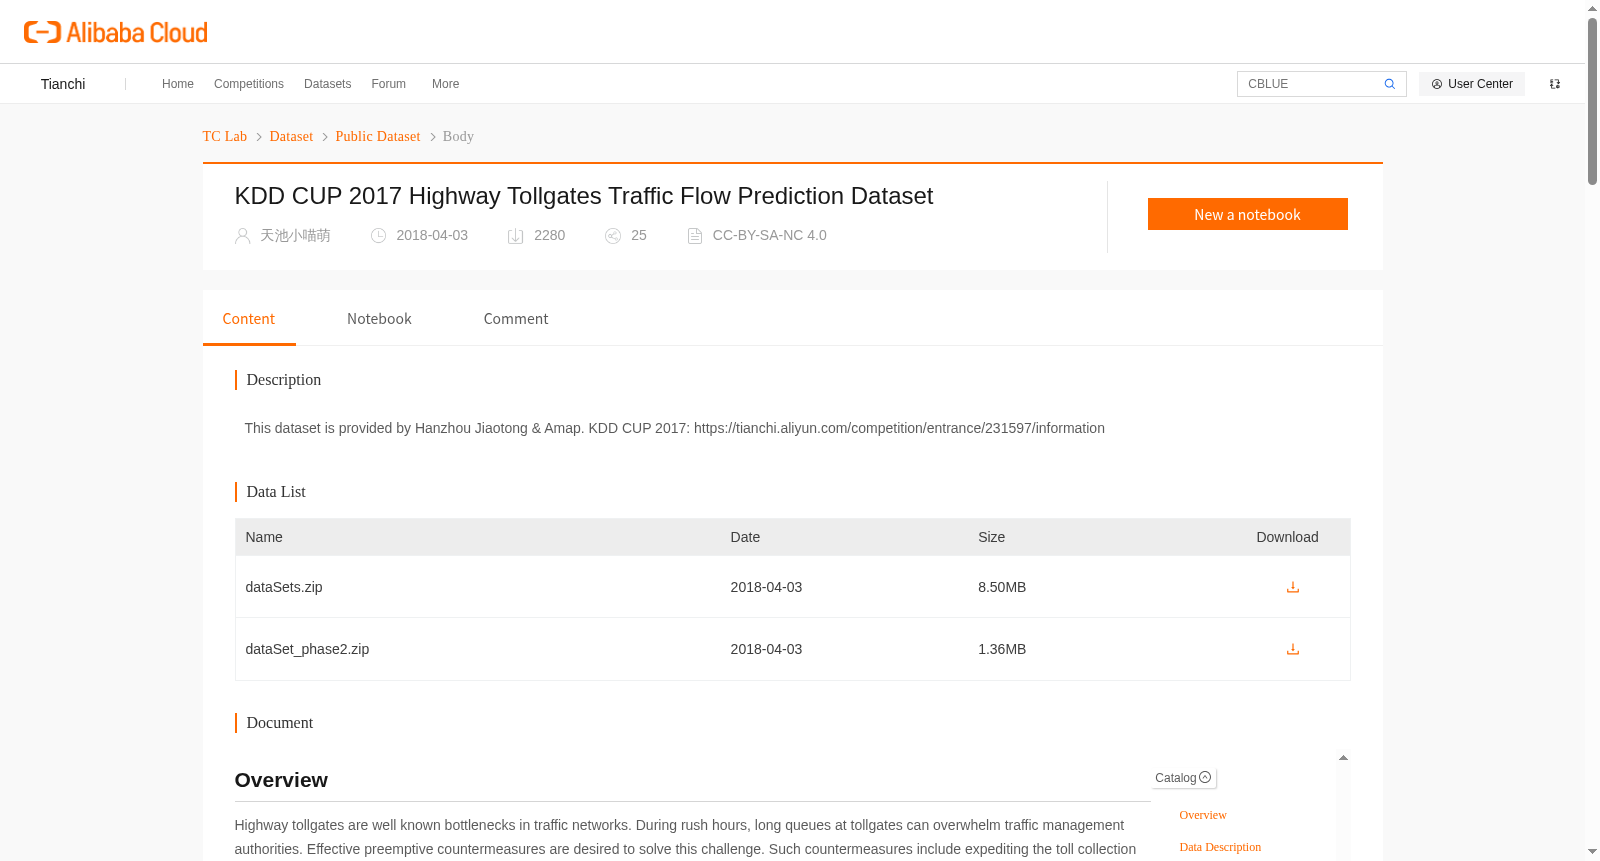
Task: Create a new notebook
Action: 1247,214
